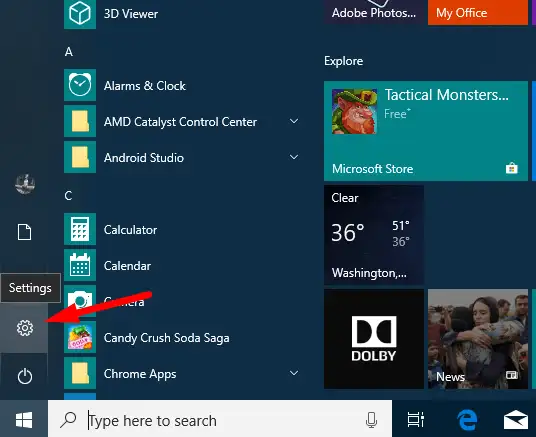Click the letter C group header
The height and width of the screenshot is (437, 536).
(68, 196)
